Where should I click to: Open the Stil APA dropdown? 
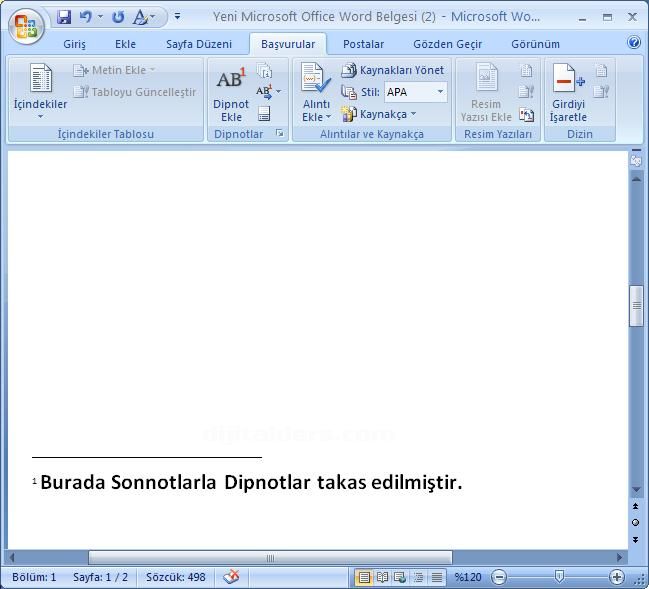point(440,92)
